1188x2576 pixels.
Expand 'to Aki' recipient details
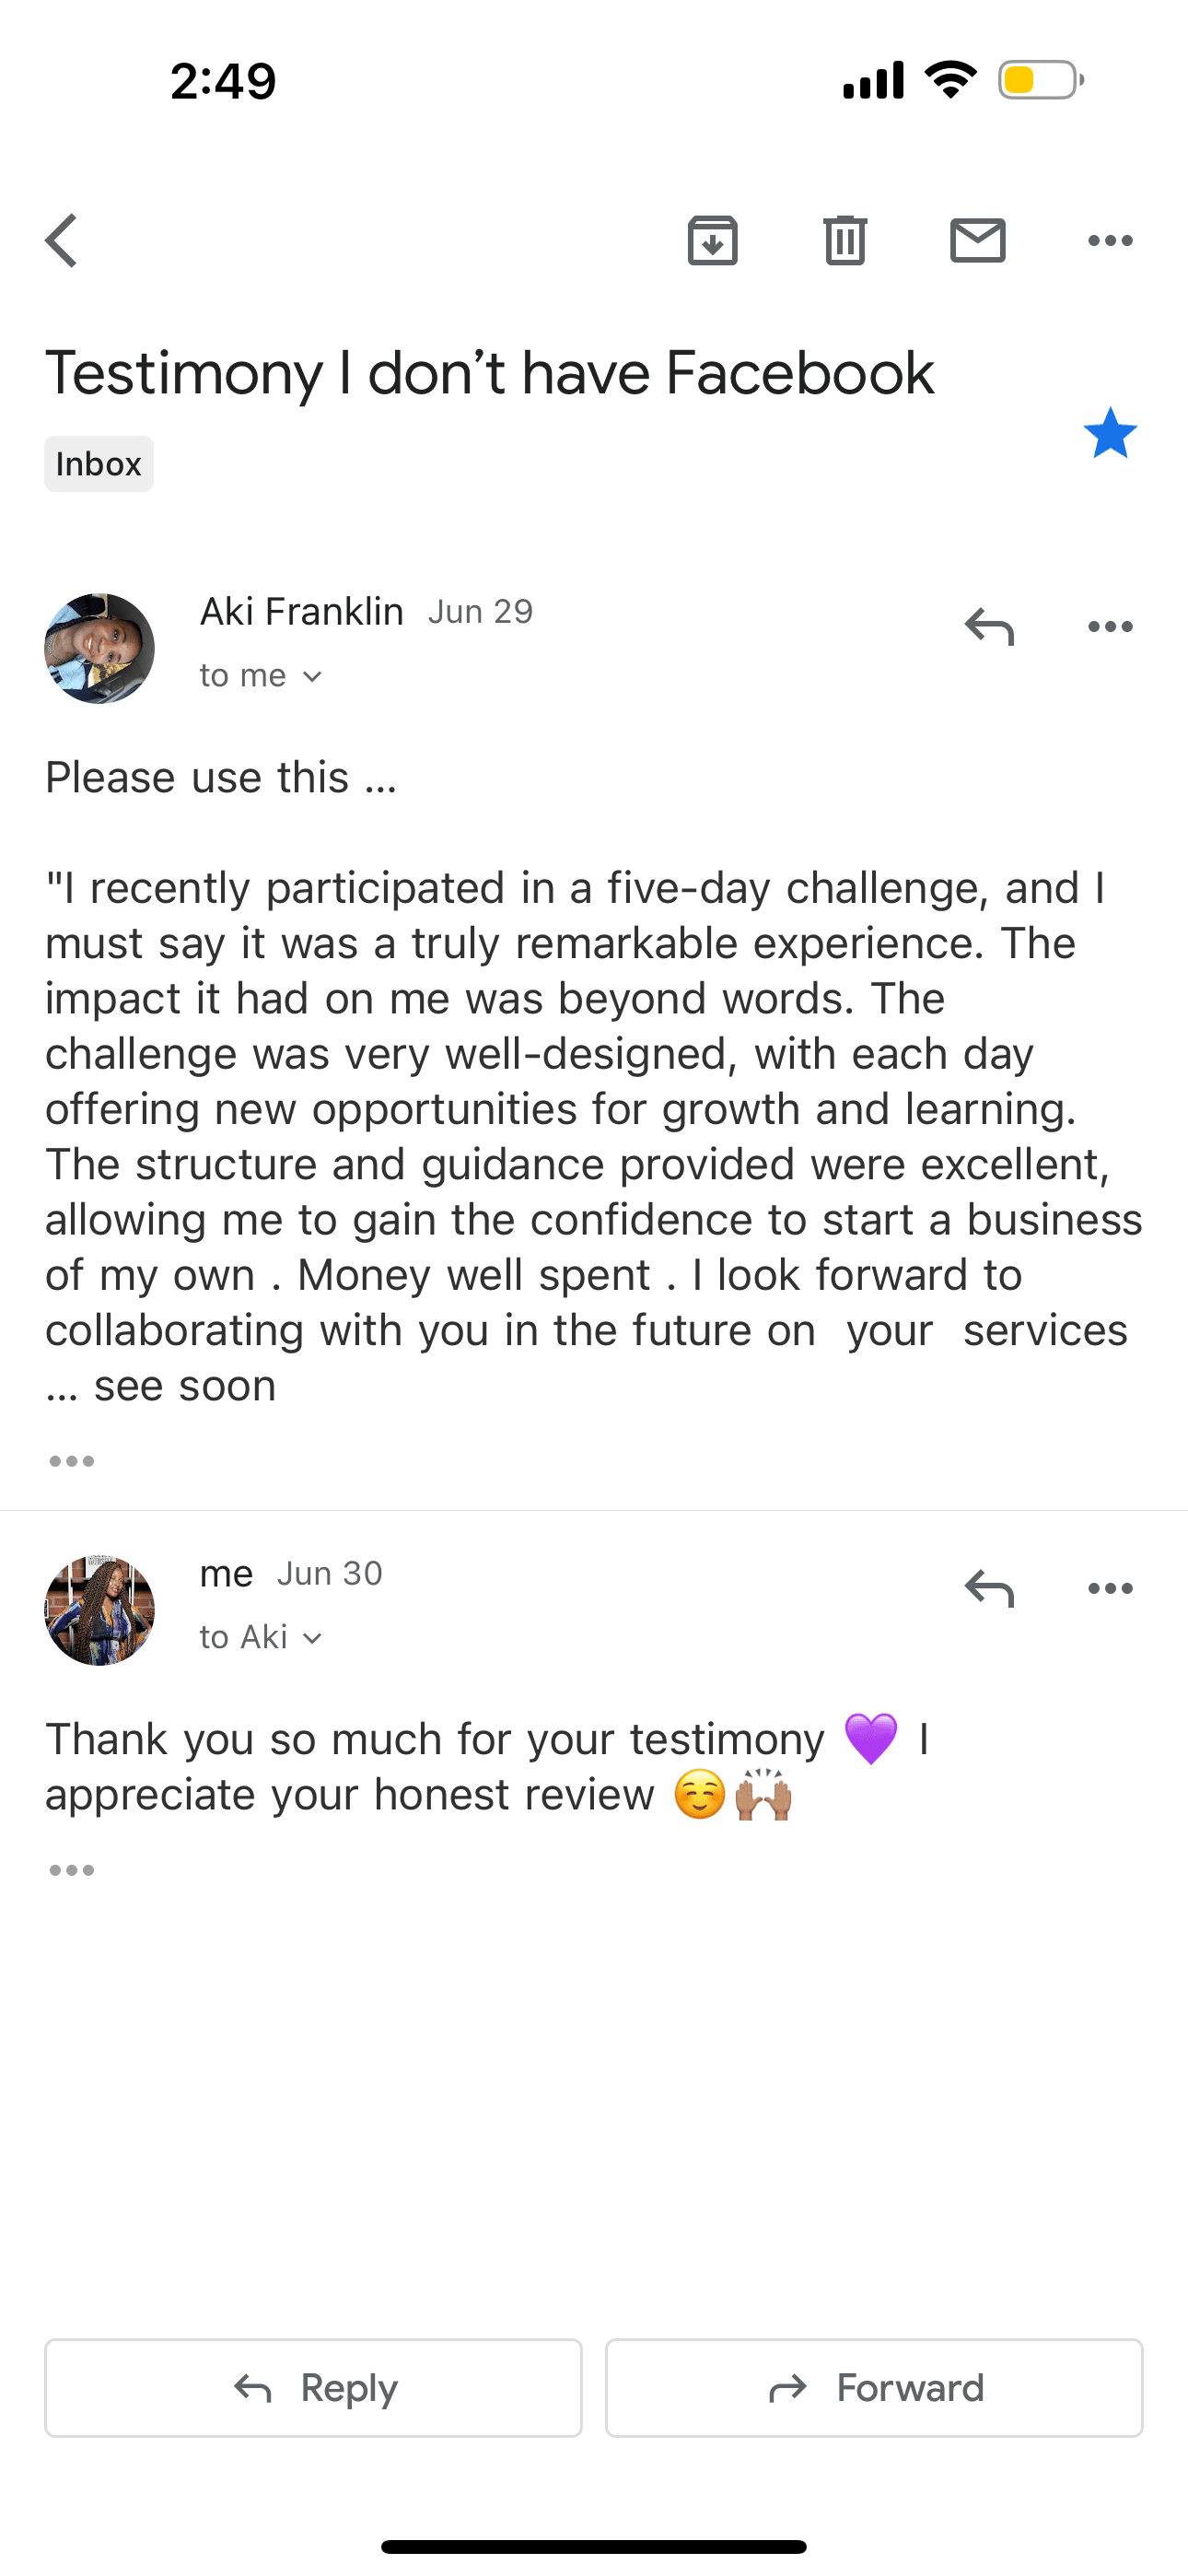260,1637
